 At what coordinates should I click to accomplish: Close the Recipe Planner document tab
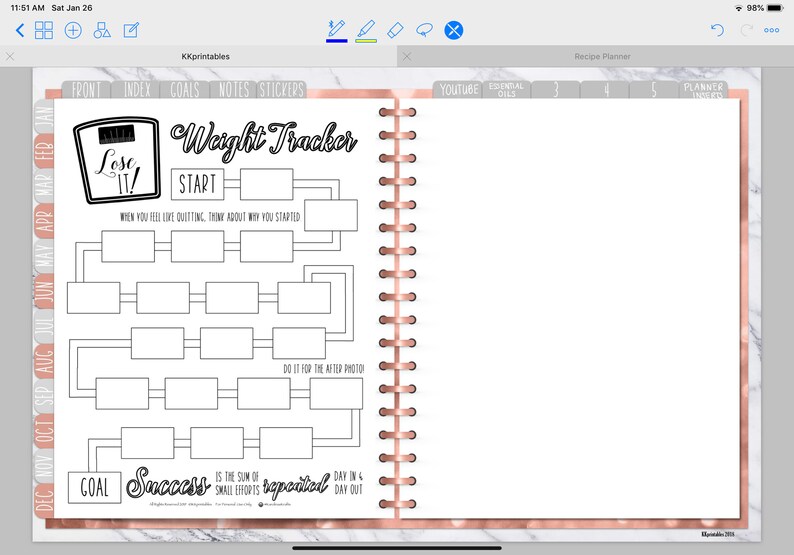pos(407,56)
